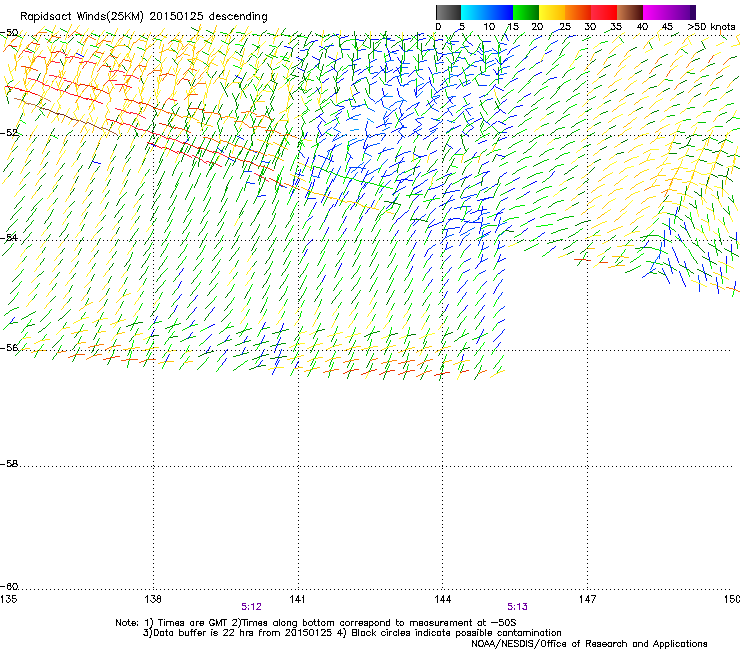Click the gray 0-5 knots legend swatch
The height and width of the screenshot is (650, 740).
coord(448,12)
